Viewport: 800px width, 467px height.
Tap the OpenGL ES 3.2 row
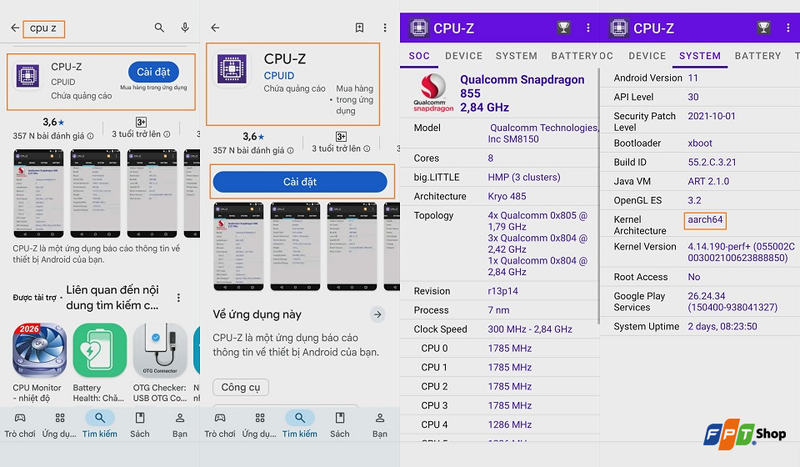700,200
